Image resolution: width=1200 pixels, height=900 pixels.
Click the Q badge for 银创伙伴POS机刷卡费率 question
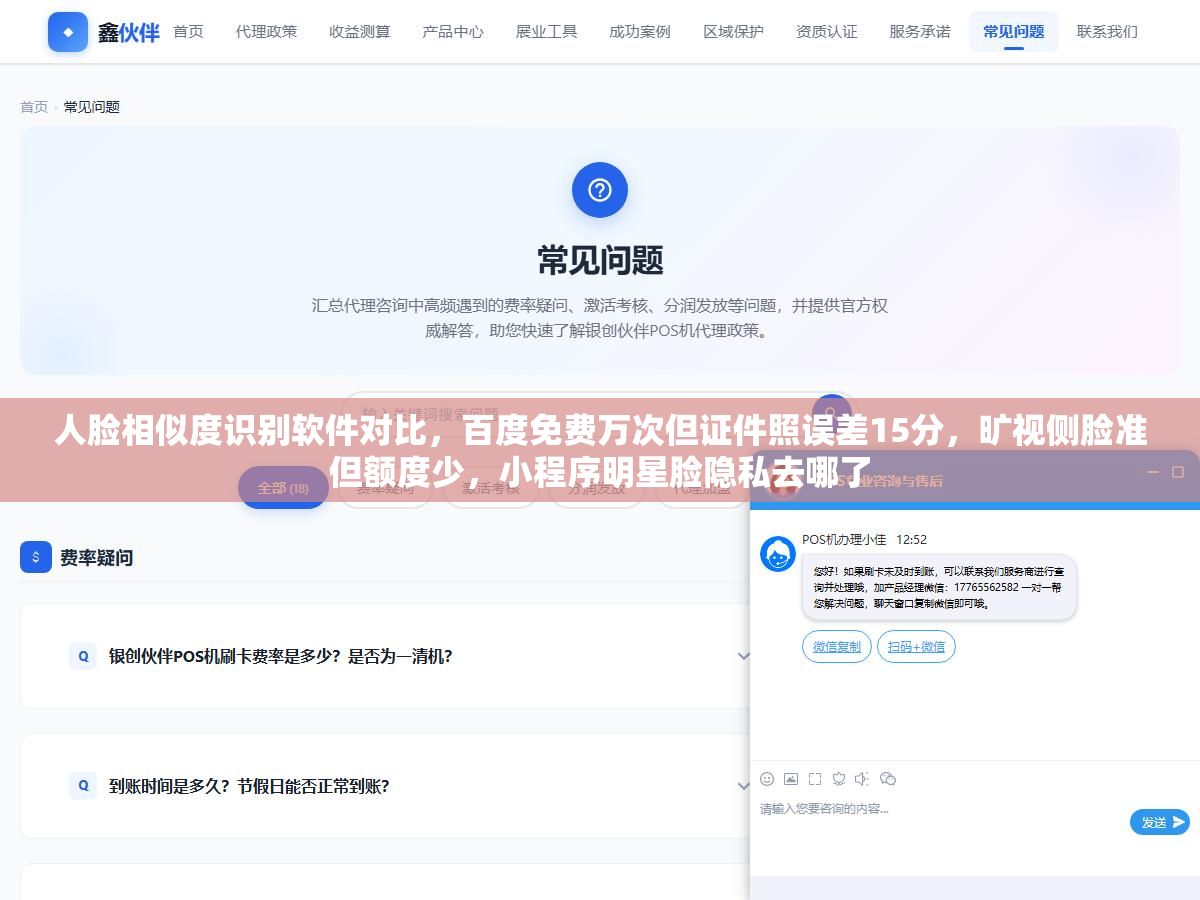pyautogui.click(x=83, y=656)
